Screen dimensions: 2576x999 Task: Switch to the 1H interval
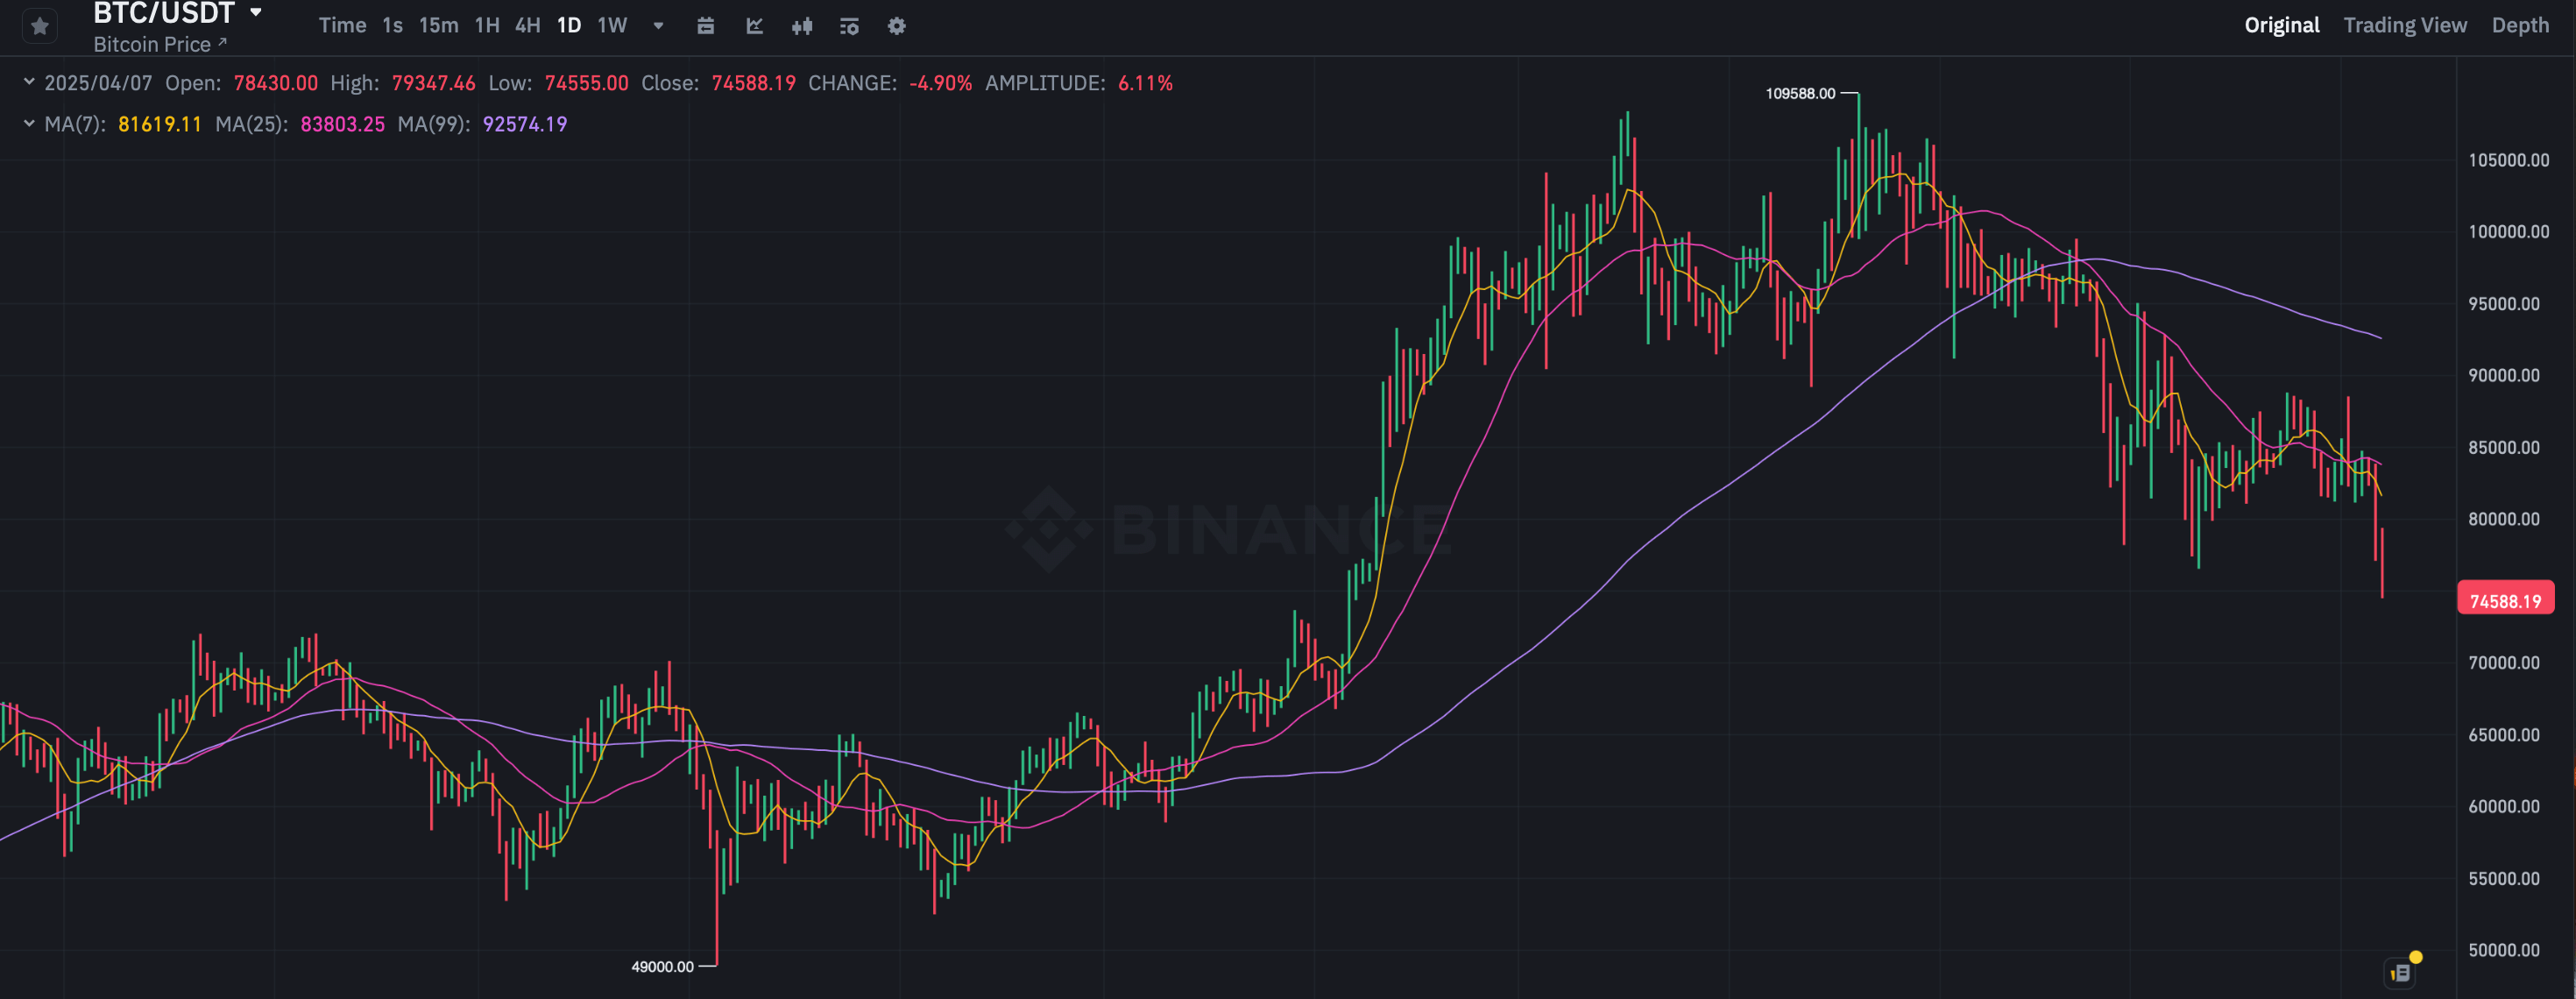pyautogui.click(x=487, y=26)
